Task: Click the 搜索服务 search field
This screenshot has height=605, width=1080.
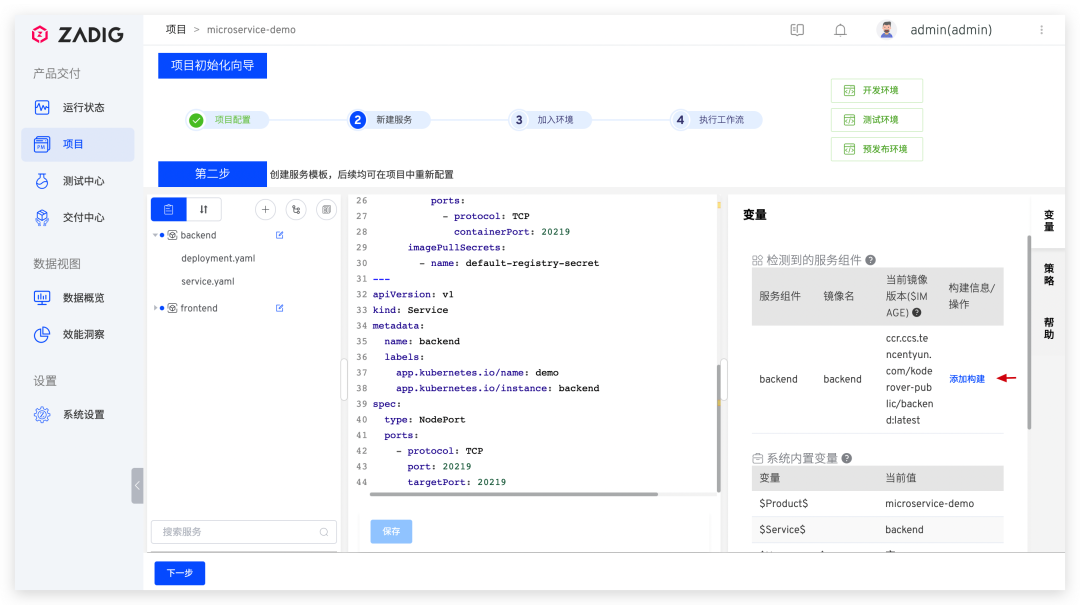Action: pos(244,532)
